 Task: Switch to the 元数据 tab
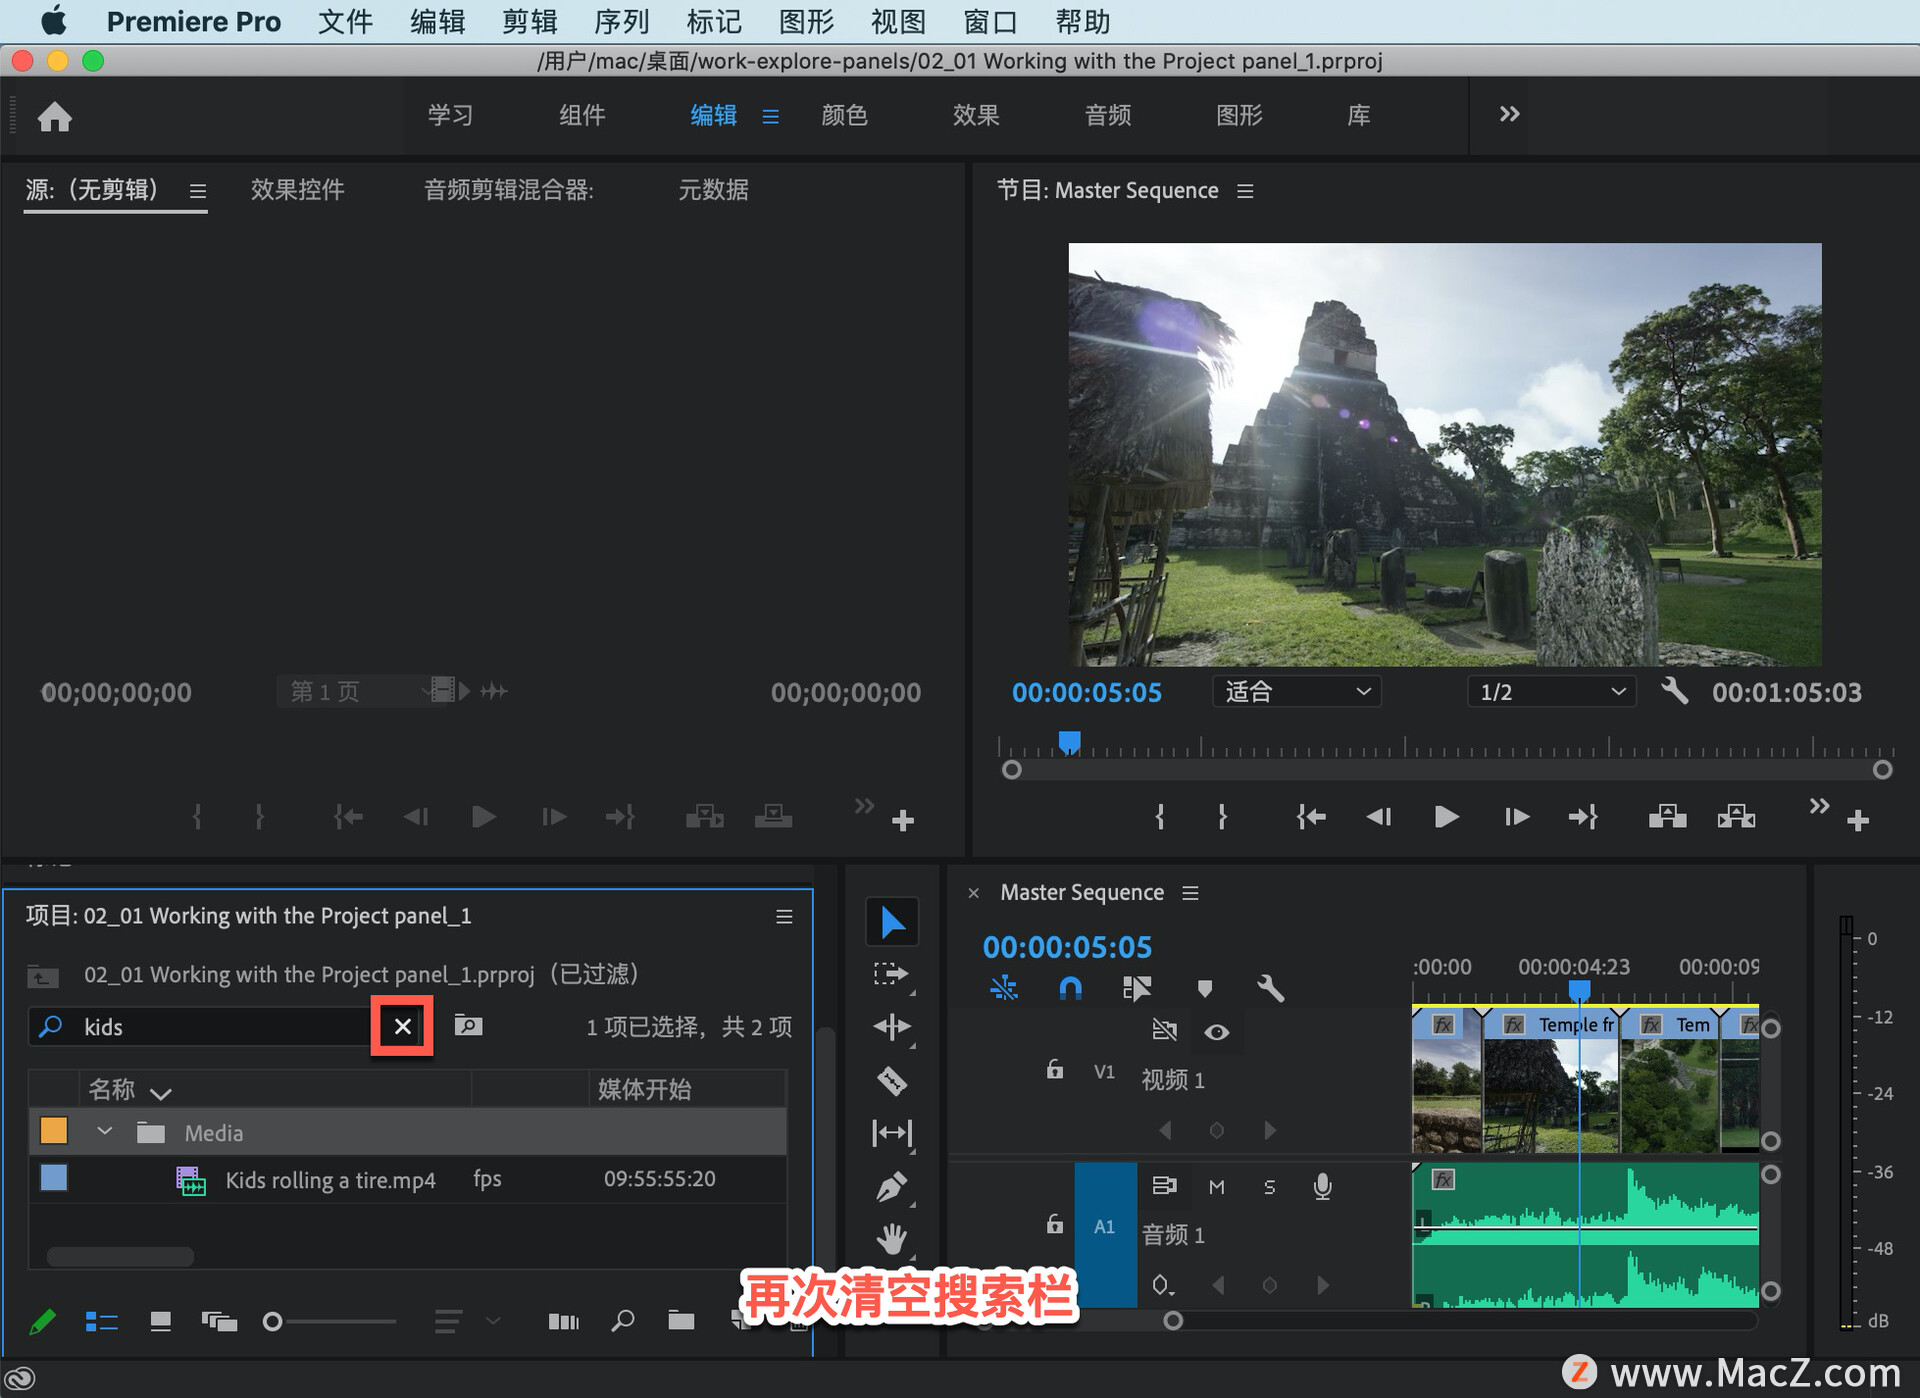coord(713,189)
